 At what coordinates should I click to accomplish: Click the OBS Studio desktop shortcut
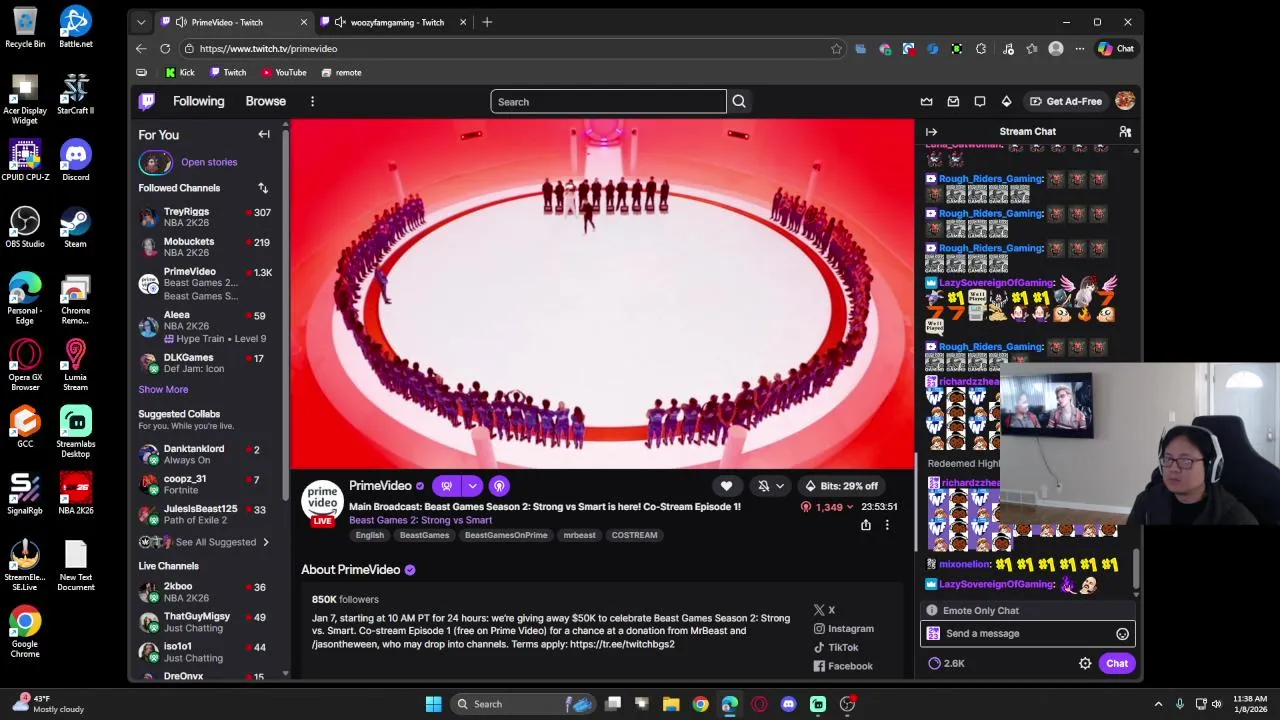click(x=25, y=227)
